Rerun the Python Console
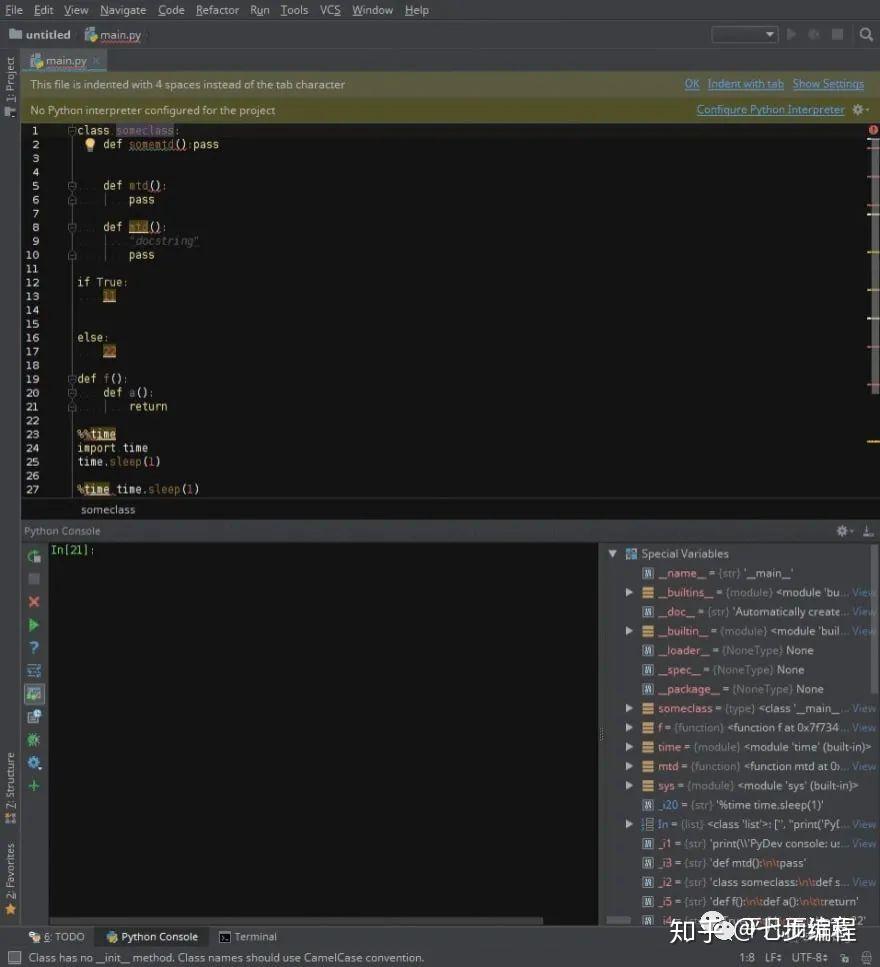The image size is (880, 967). pyautogui.click(x=34, y=556)
